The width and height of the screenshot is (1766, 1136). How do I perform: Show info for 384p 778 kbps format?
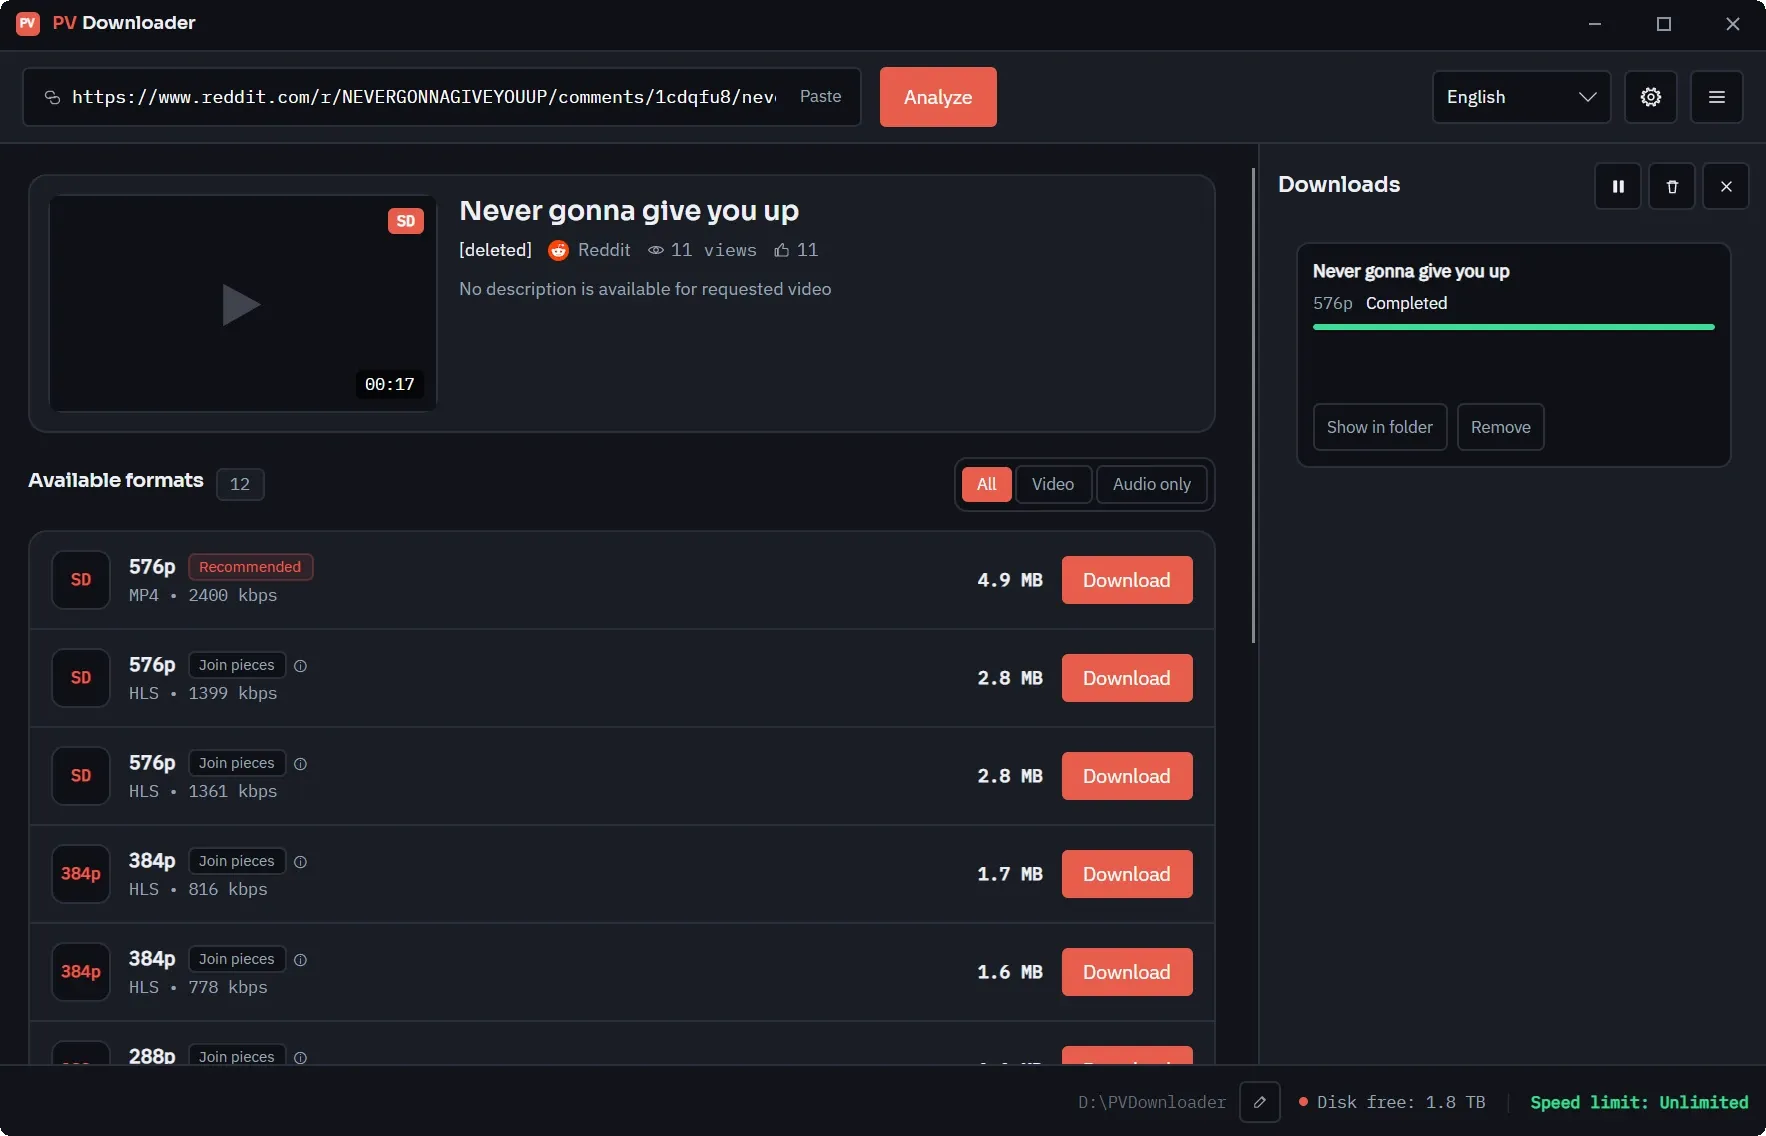(300, 960)
